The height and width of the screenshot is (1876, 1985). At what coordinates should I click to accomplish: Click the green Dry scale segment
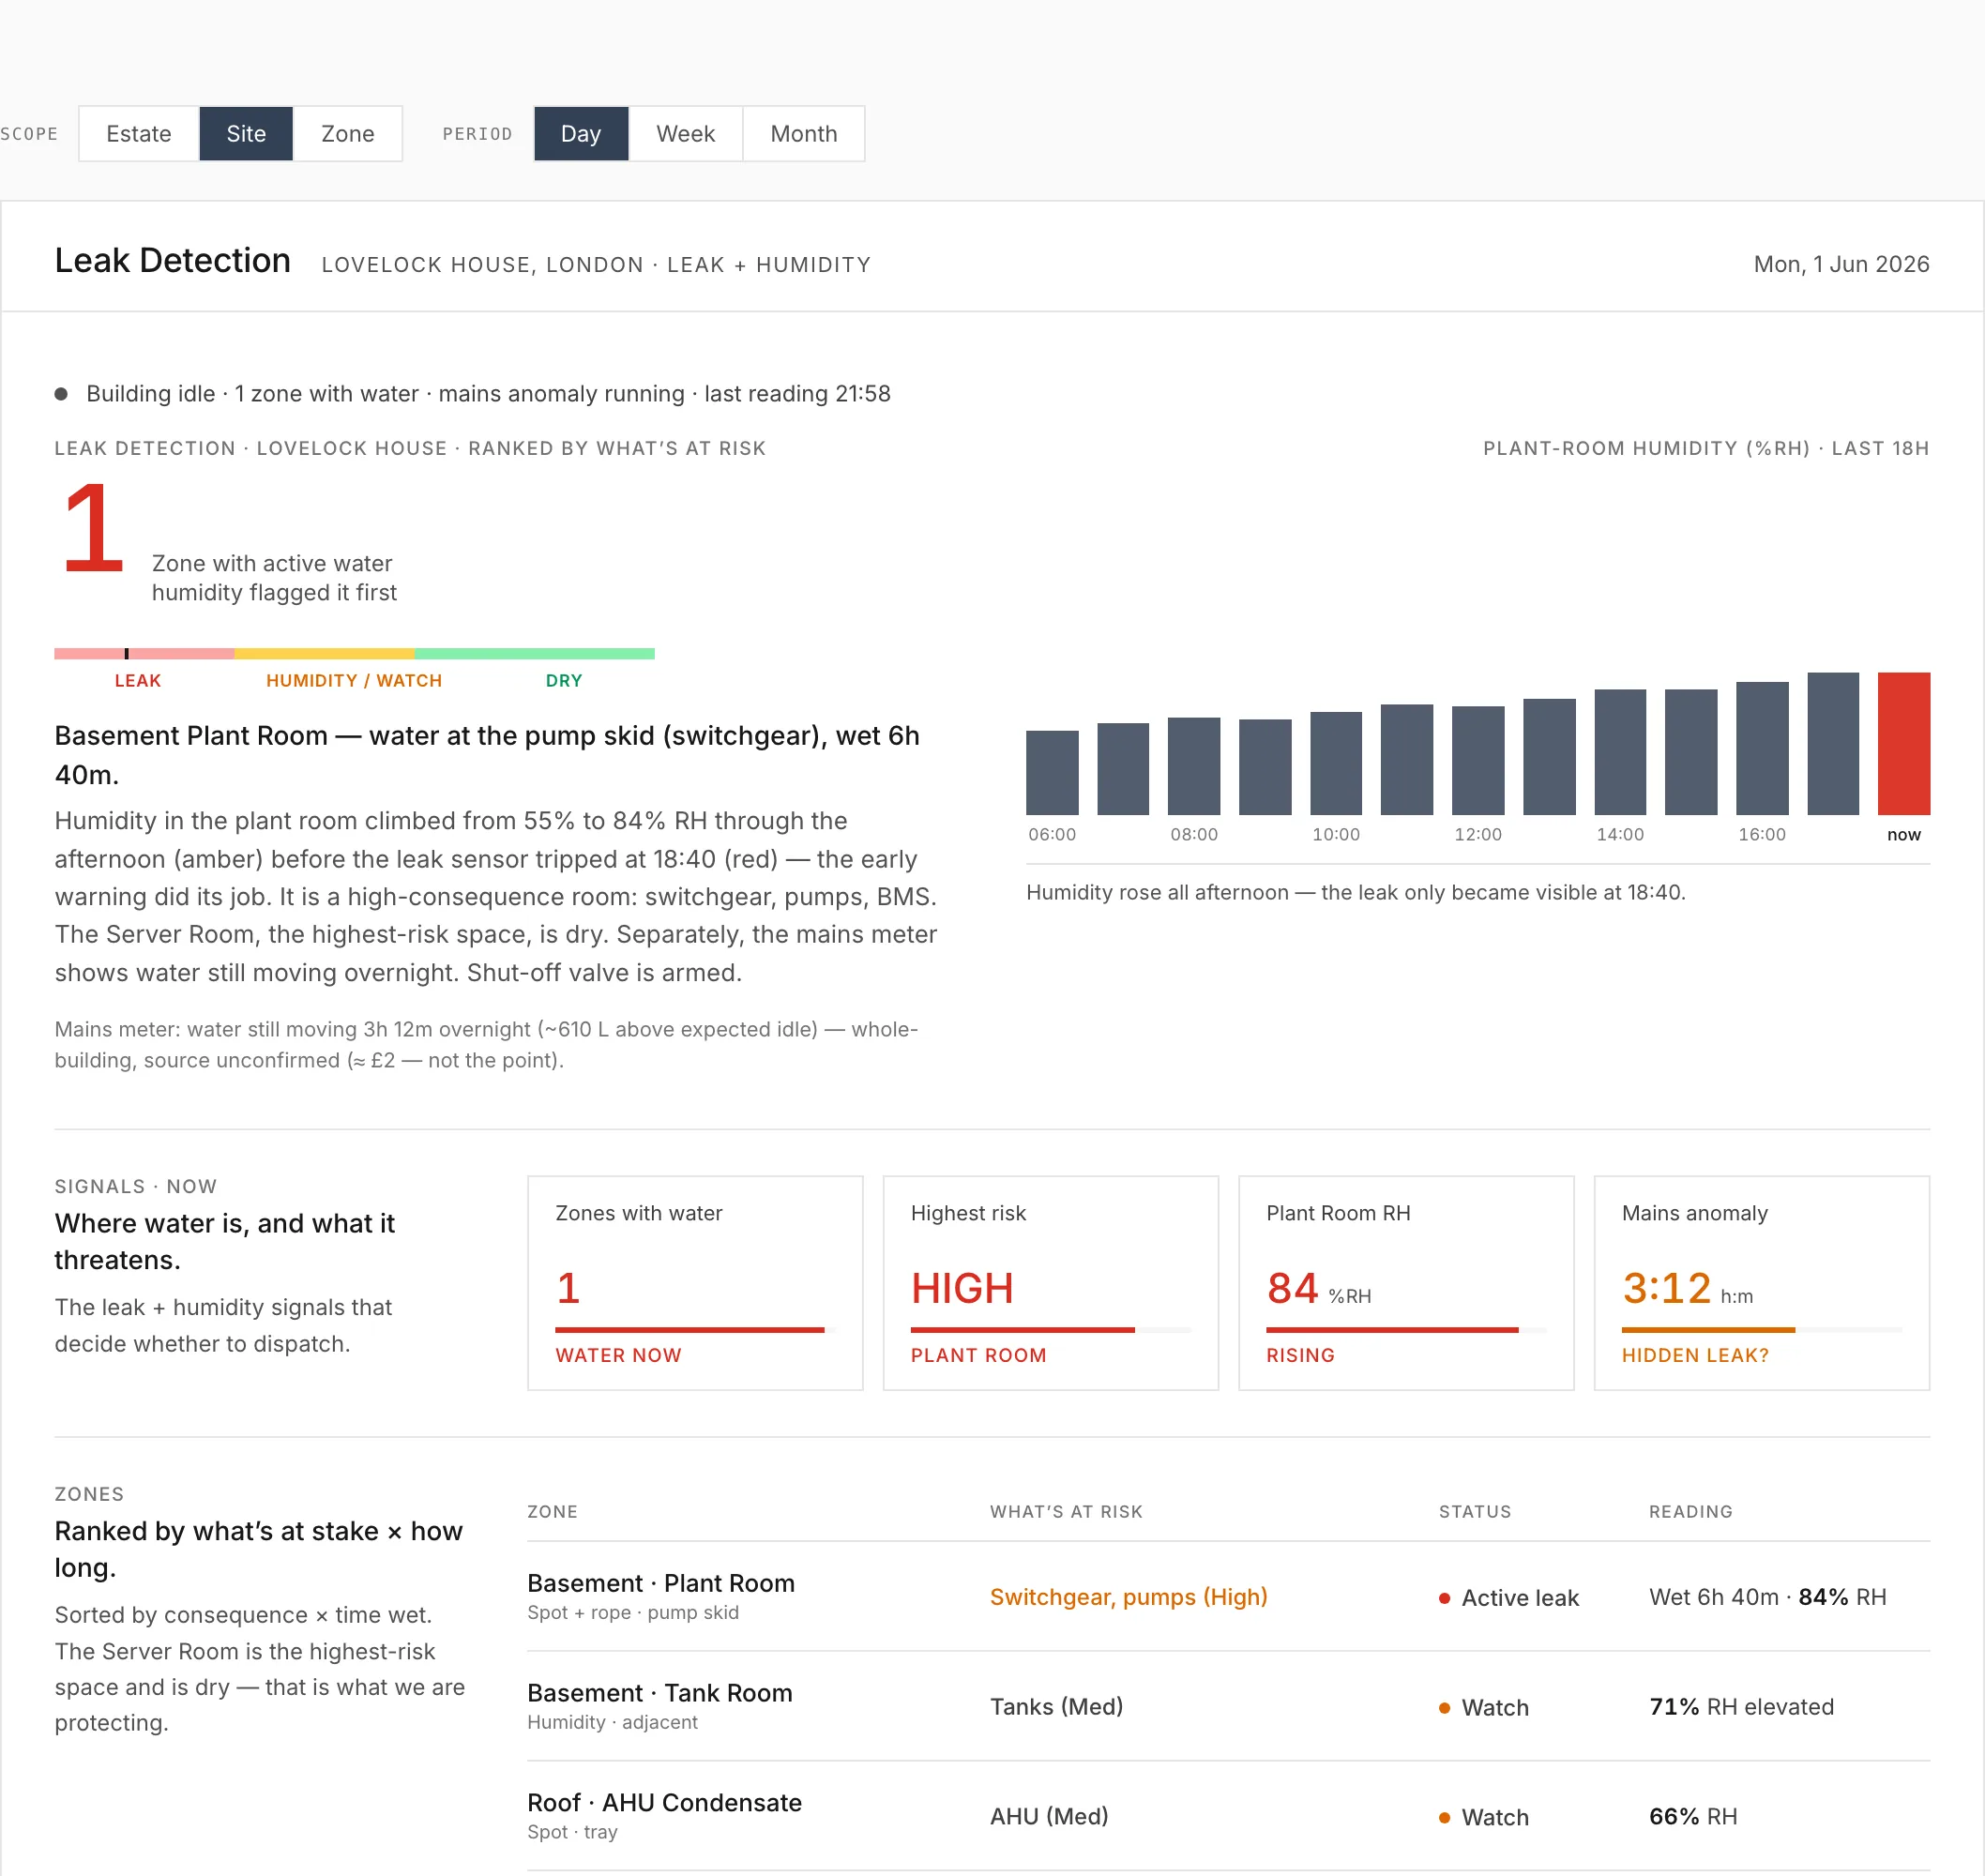tap(535, 653)
